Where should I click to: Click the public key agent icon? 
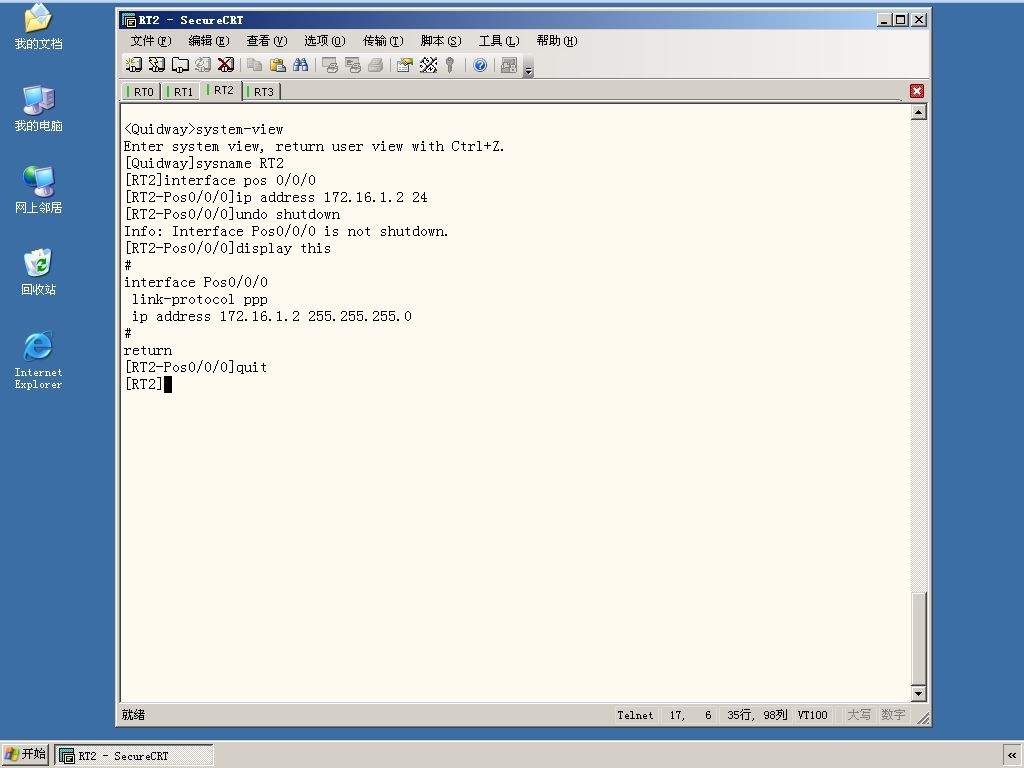click(450, 65)
